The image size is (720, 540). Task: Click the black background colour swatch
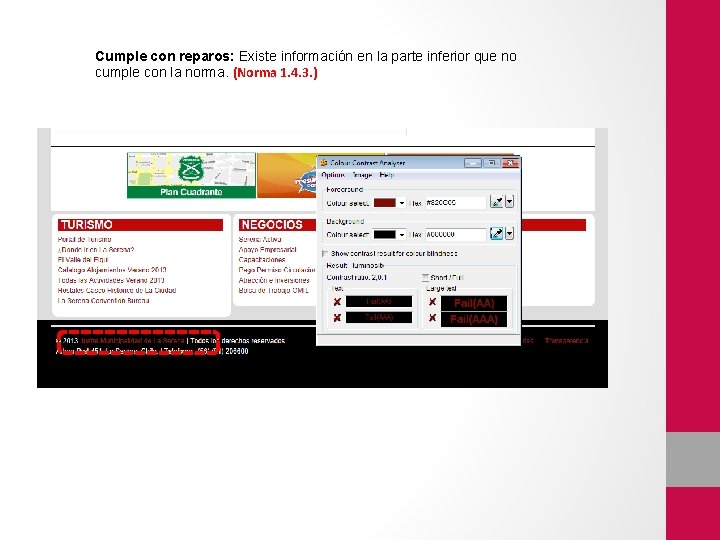[x=385, y=235]
